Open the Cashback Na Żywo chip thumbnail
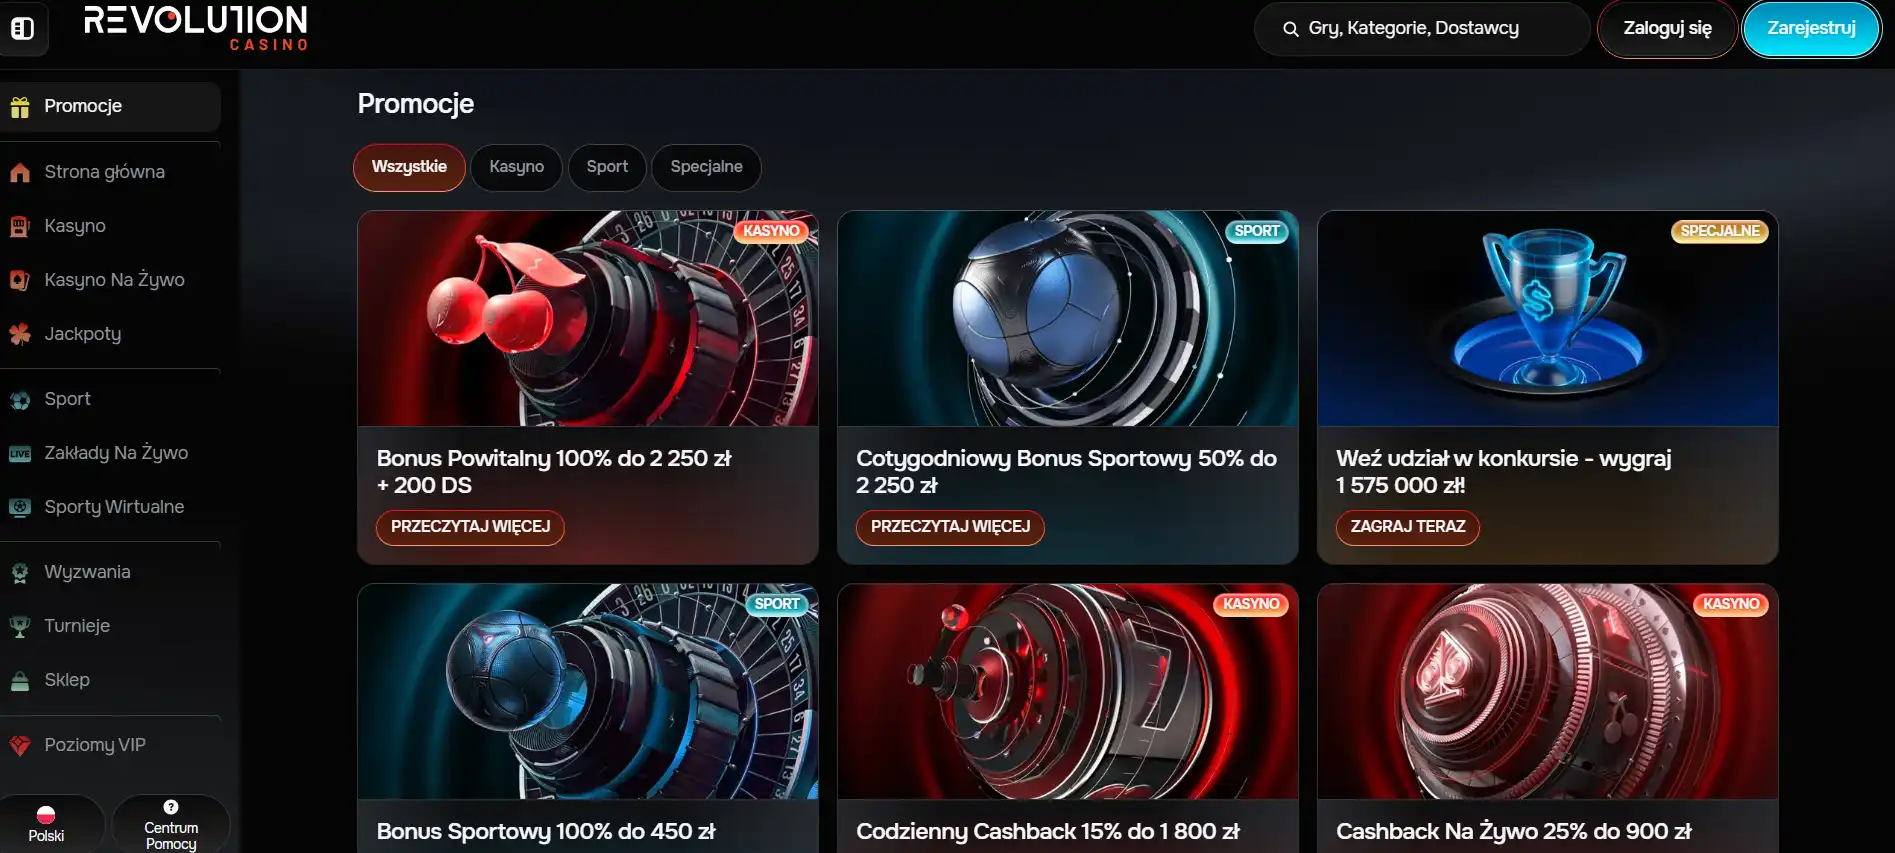1895x853 pixels. coord(1548,692)
